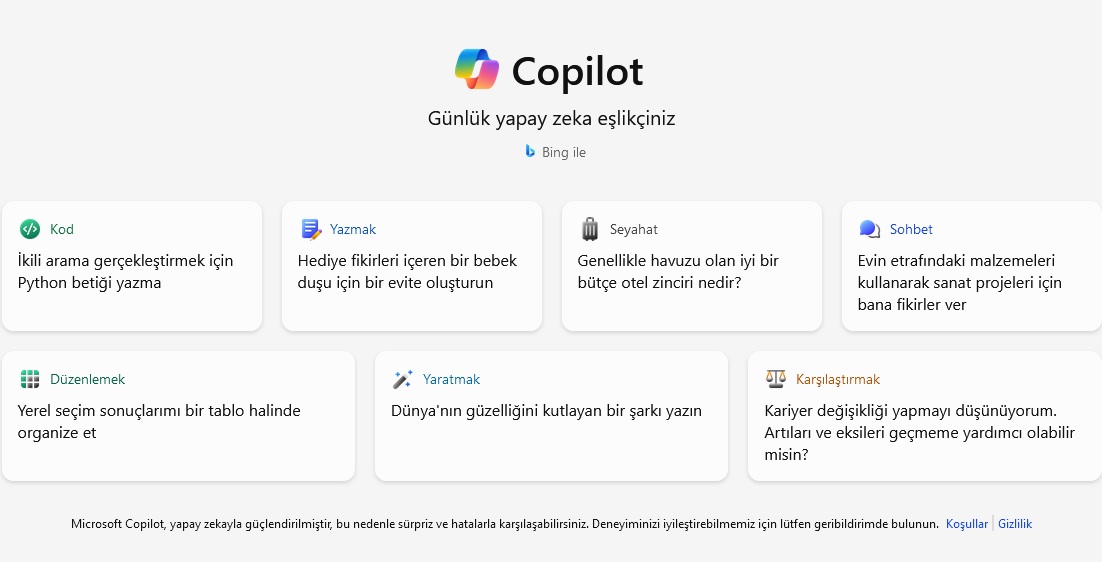Pick the sanat projeleri fikirler suggestion
The image size is (1102, 562).
(972, 266)
